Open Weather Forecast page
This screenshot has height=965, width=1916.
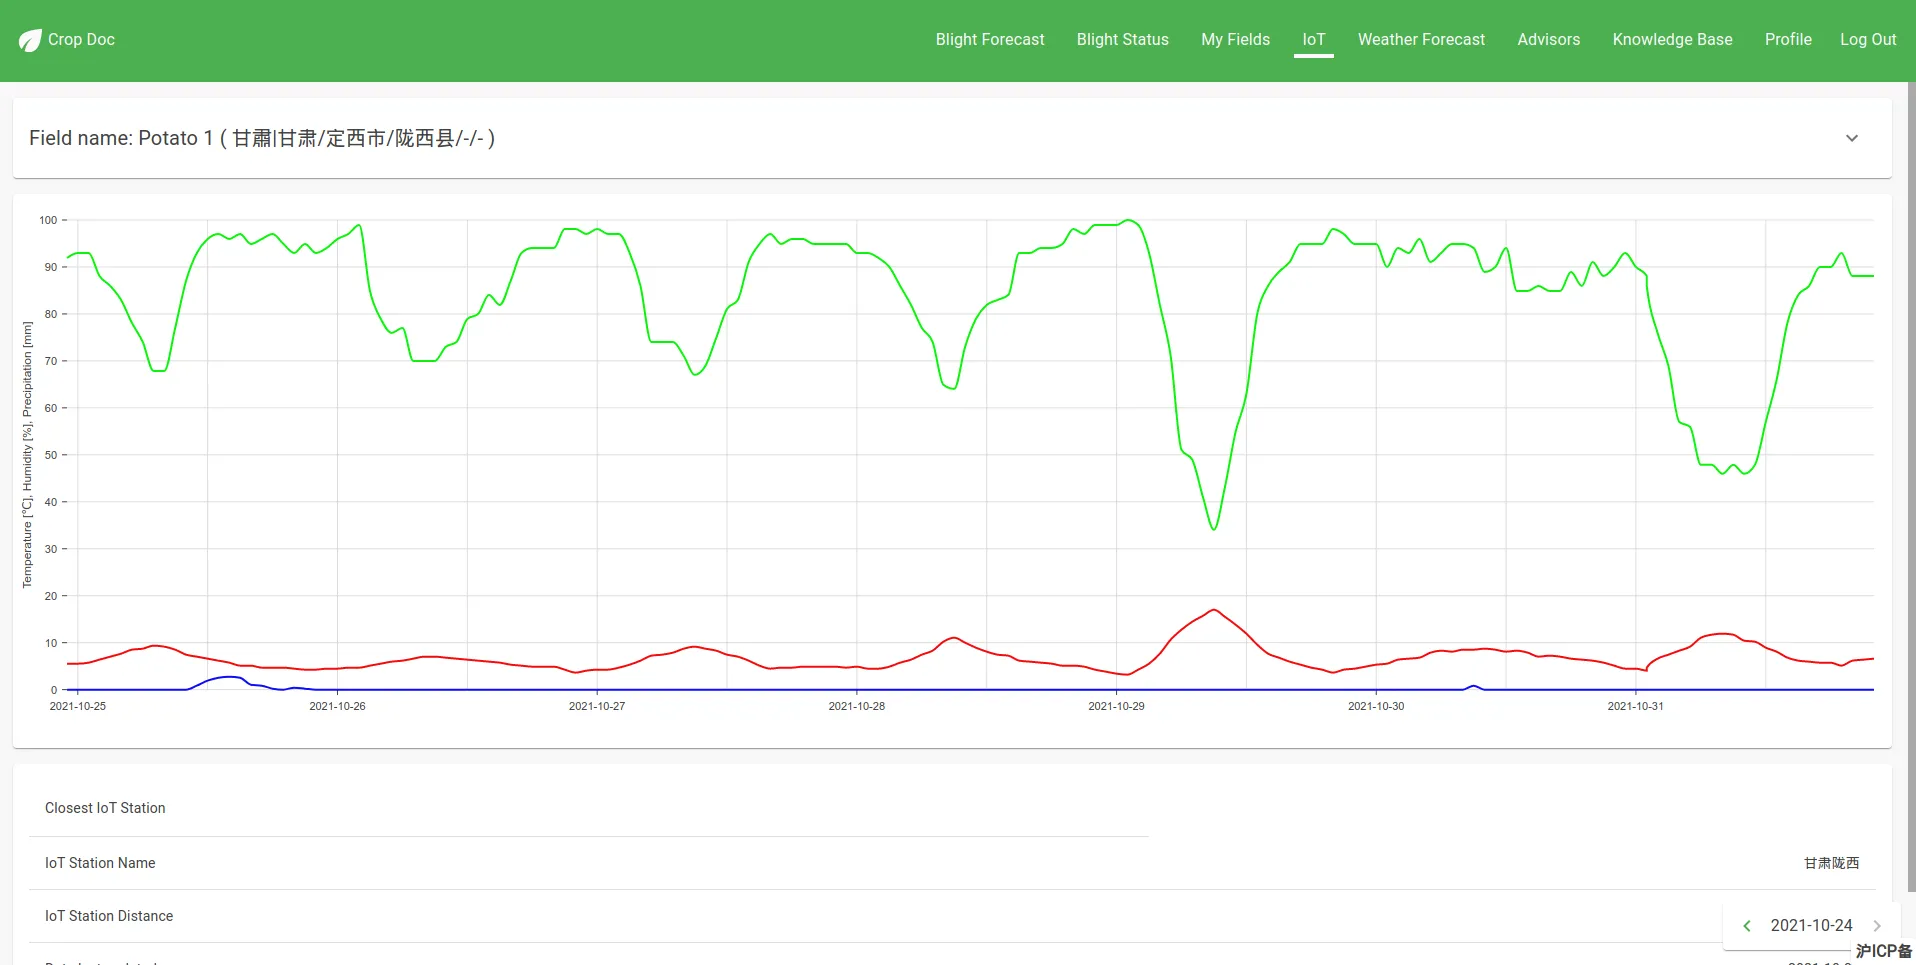[1421, 40]
